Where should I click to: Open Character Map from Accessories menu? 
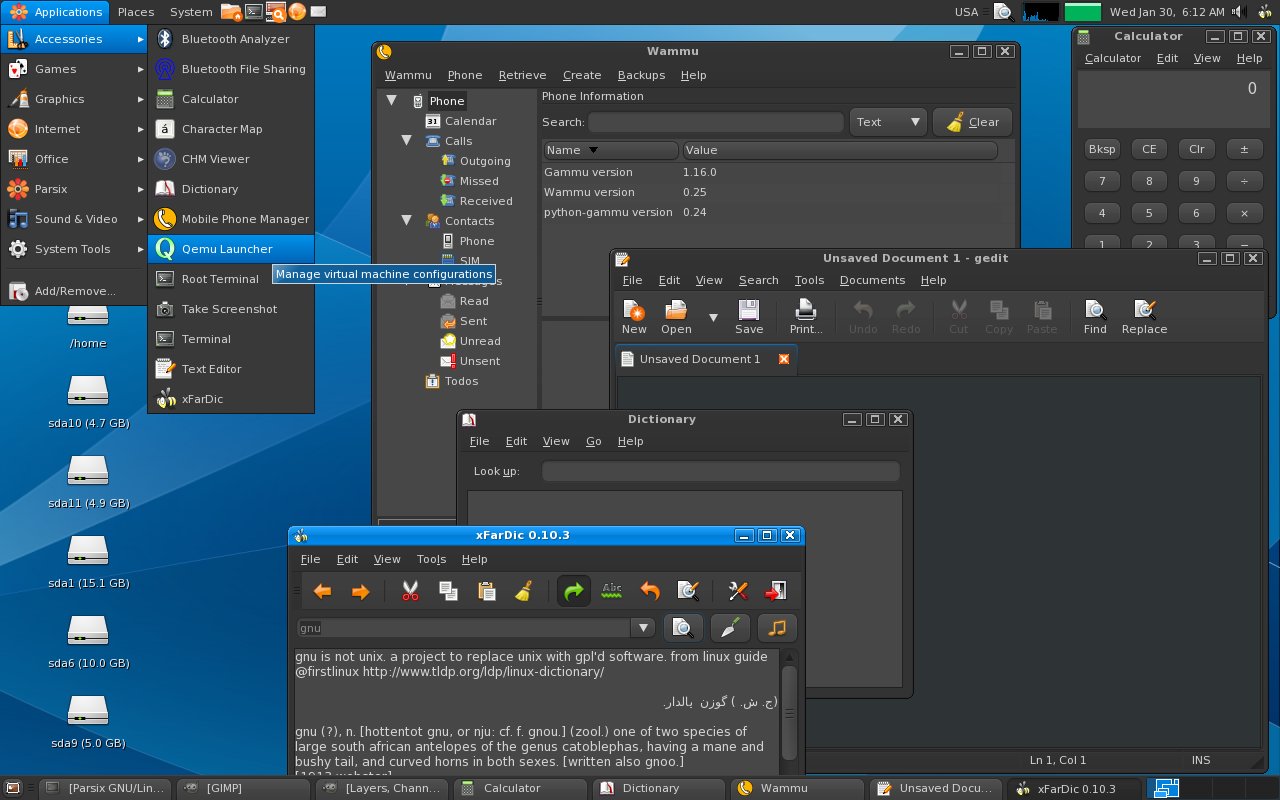(231, 129)
